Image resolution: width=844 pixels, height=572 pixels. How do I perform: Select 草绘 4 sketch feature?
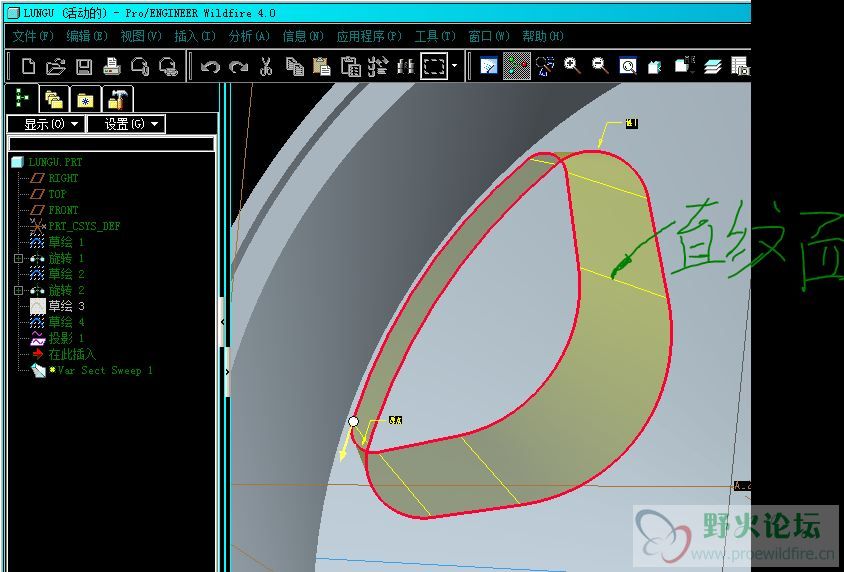(x=66, y=322)
